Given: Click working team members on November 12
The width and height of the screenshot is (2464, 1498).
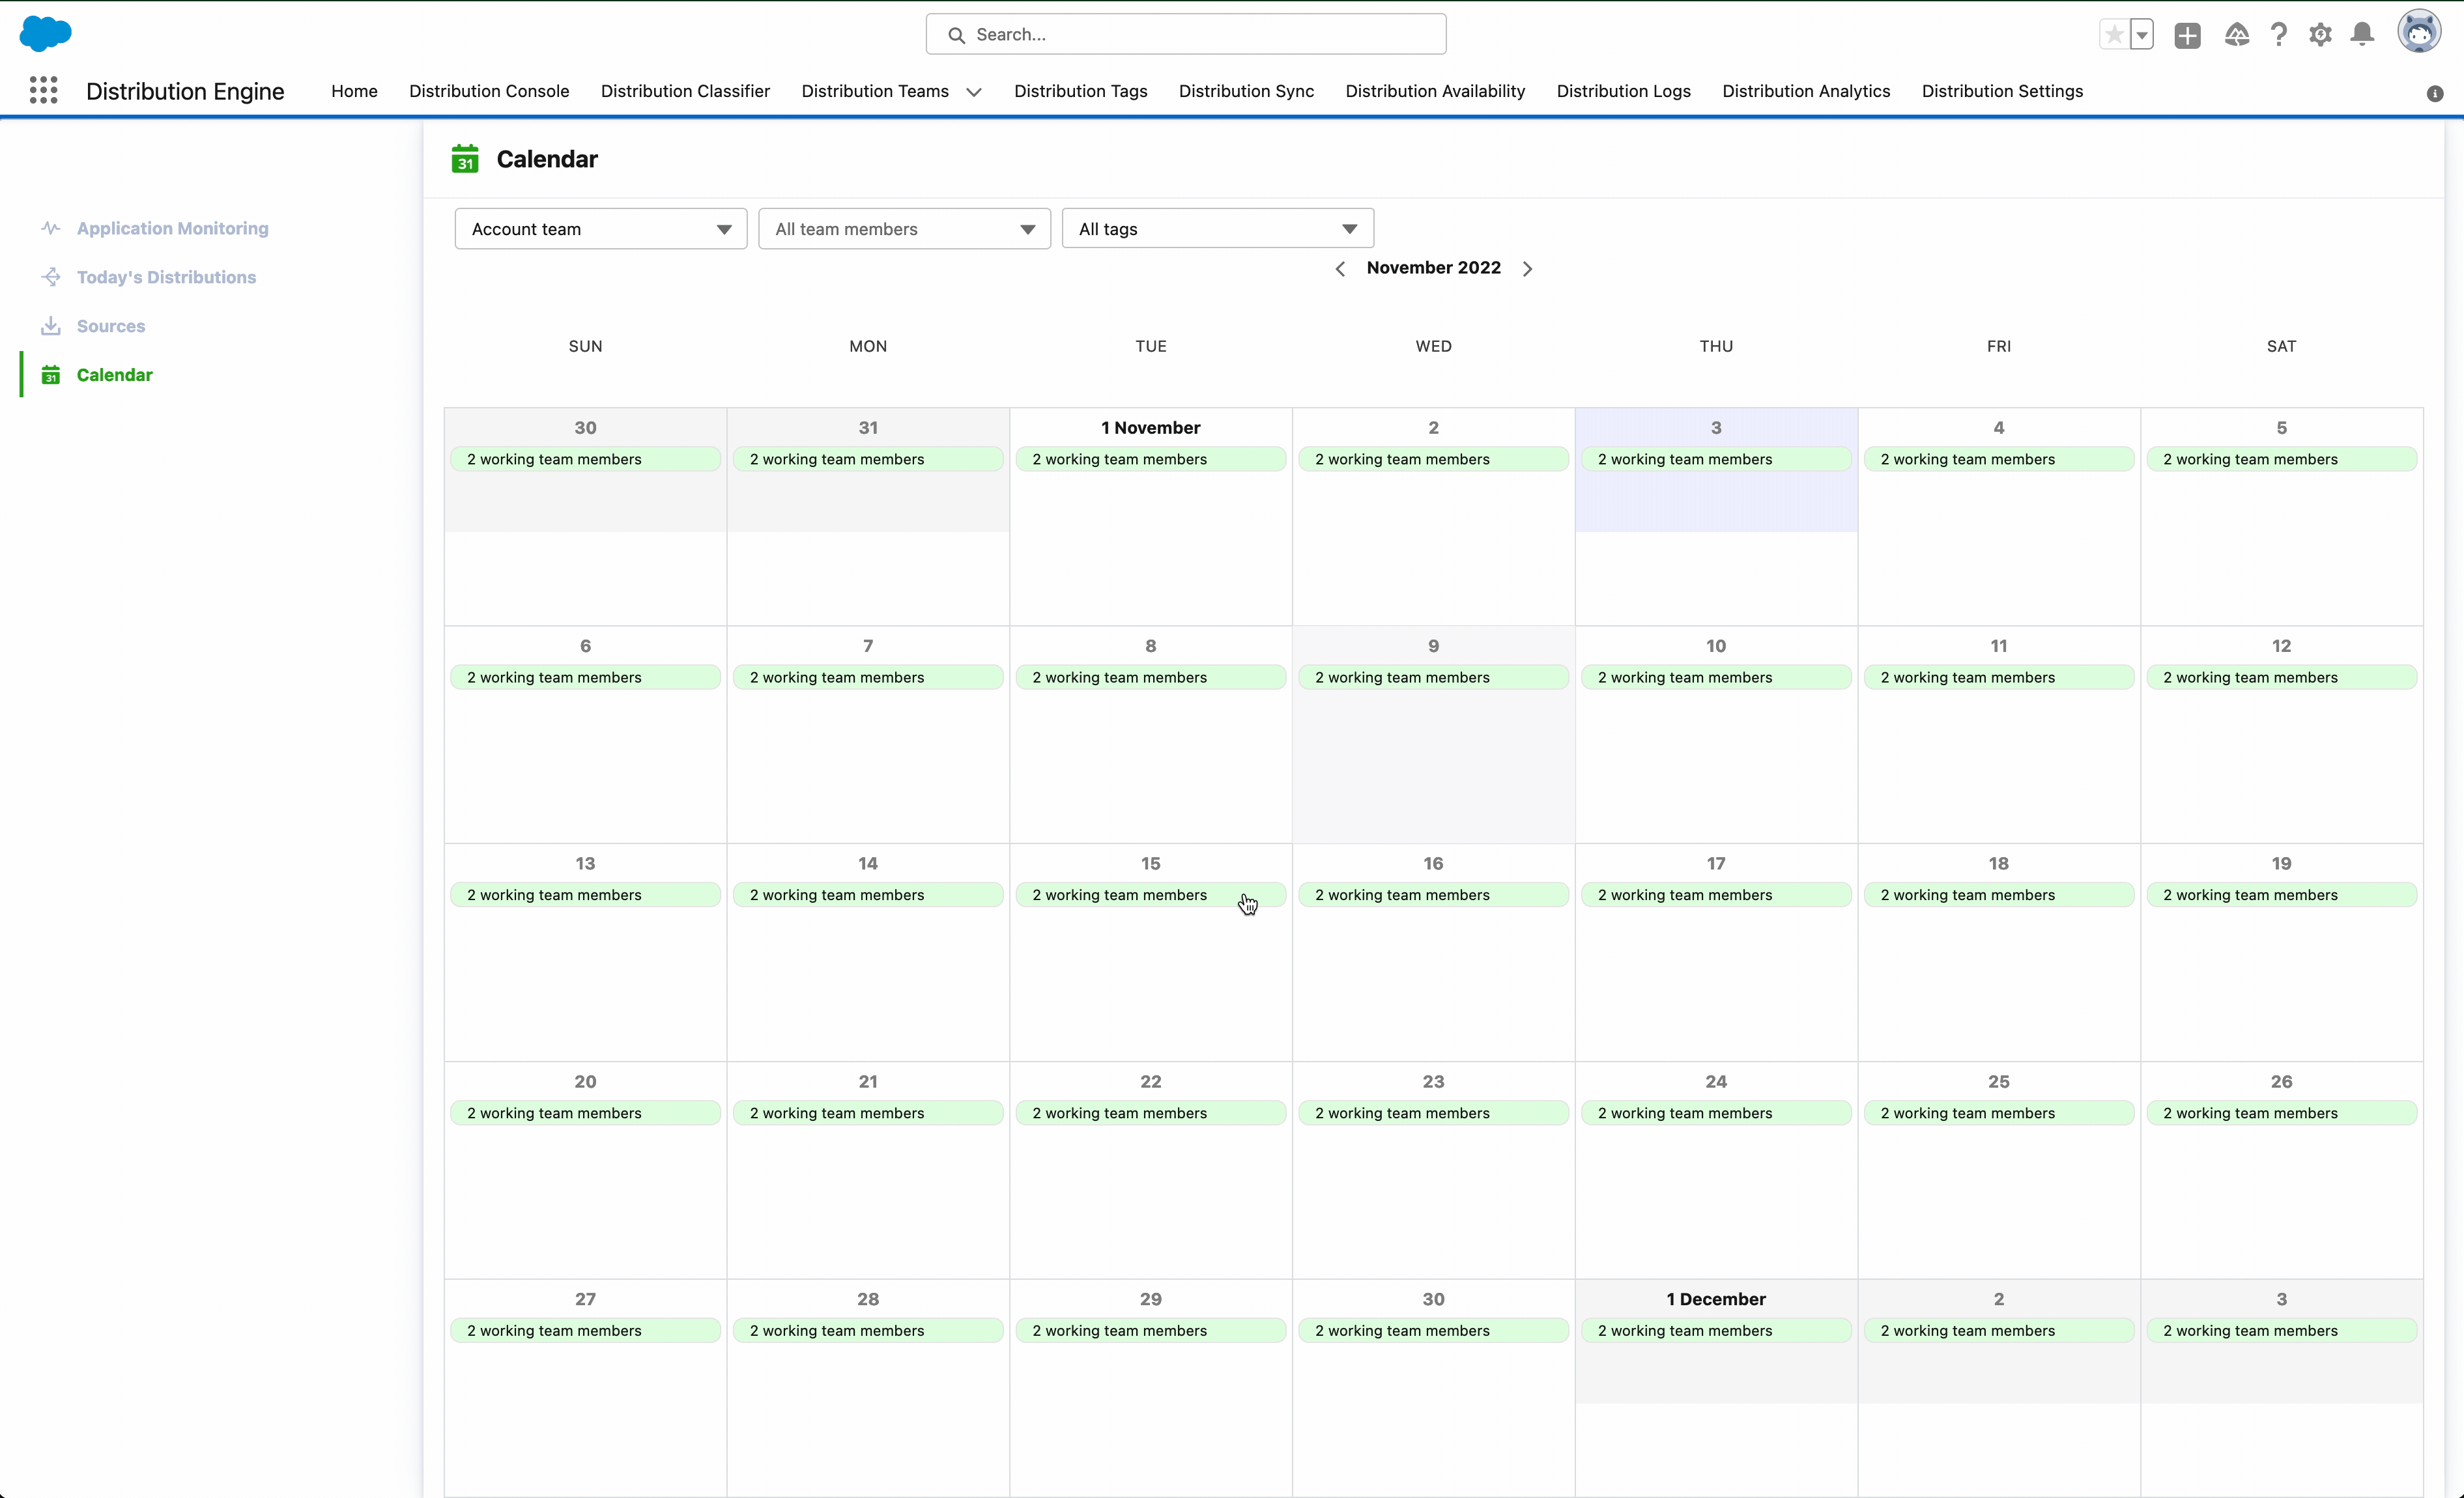Looking at the screenshot, I should [x=2282, y=677].
